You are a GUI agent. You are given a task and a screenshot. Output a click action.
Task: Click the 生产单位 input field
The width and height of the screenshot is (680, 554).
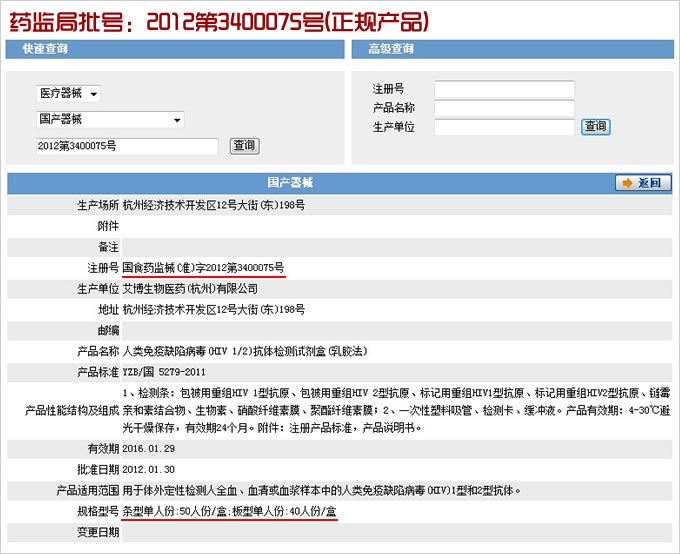(x=504, y=127)
